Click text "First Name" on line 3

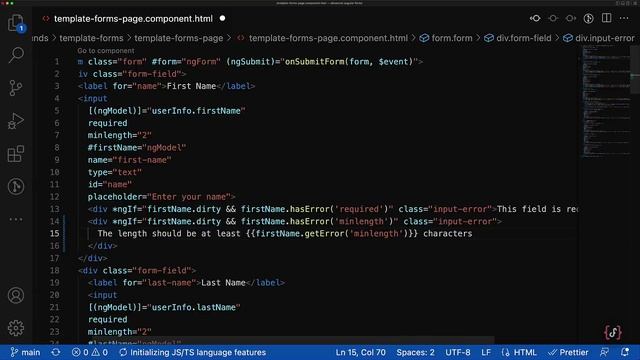click(x=191, y=86)
